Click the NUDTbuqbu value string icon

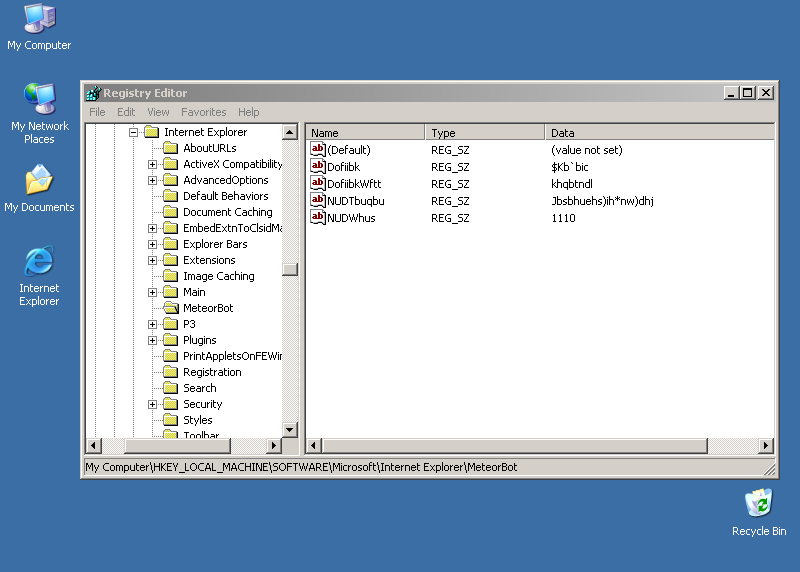[x=318, y=201]
